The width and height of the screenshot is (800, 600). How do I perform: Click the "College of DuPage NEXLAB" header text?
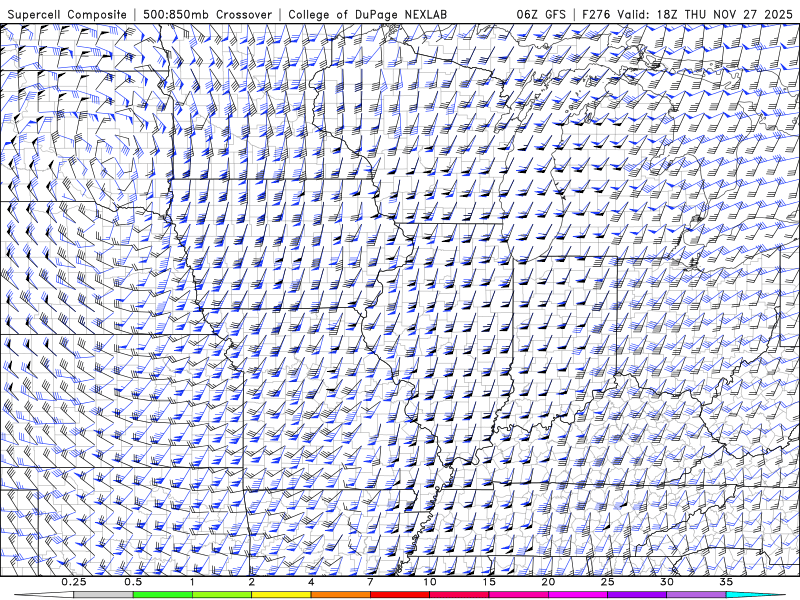point(367,14)
